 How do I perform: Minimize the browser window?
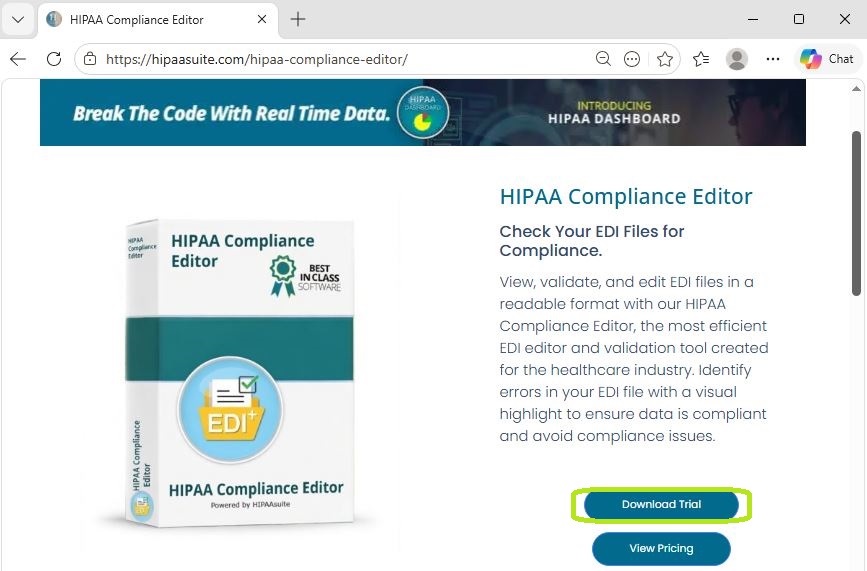click(753, 19)
